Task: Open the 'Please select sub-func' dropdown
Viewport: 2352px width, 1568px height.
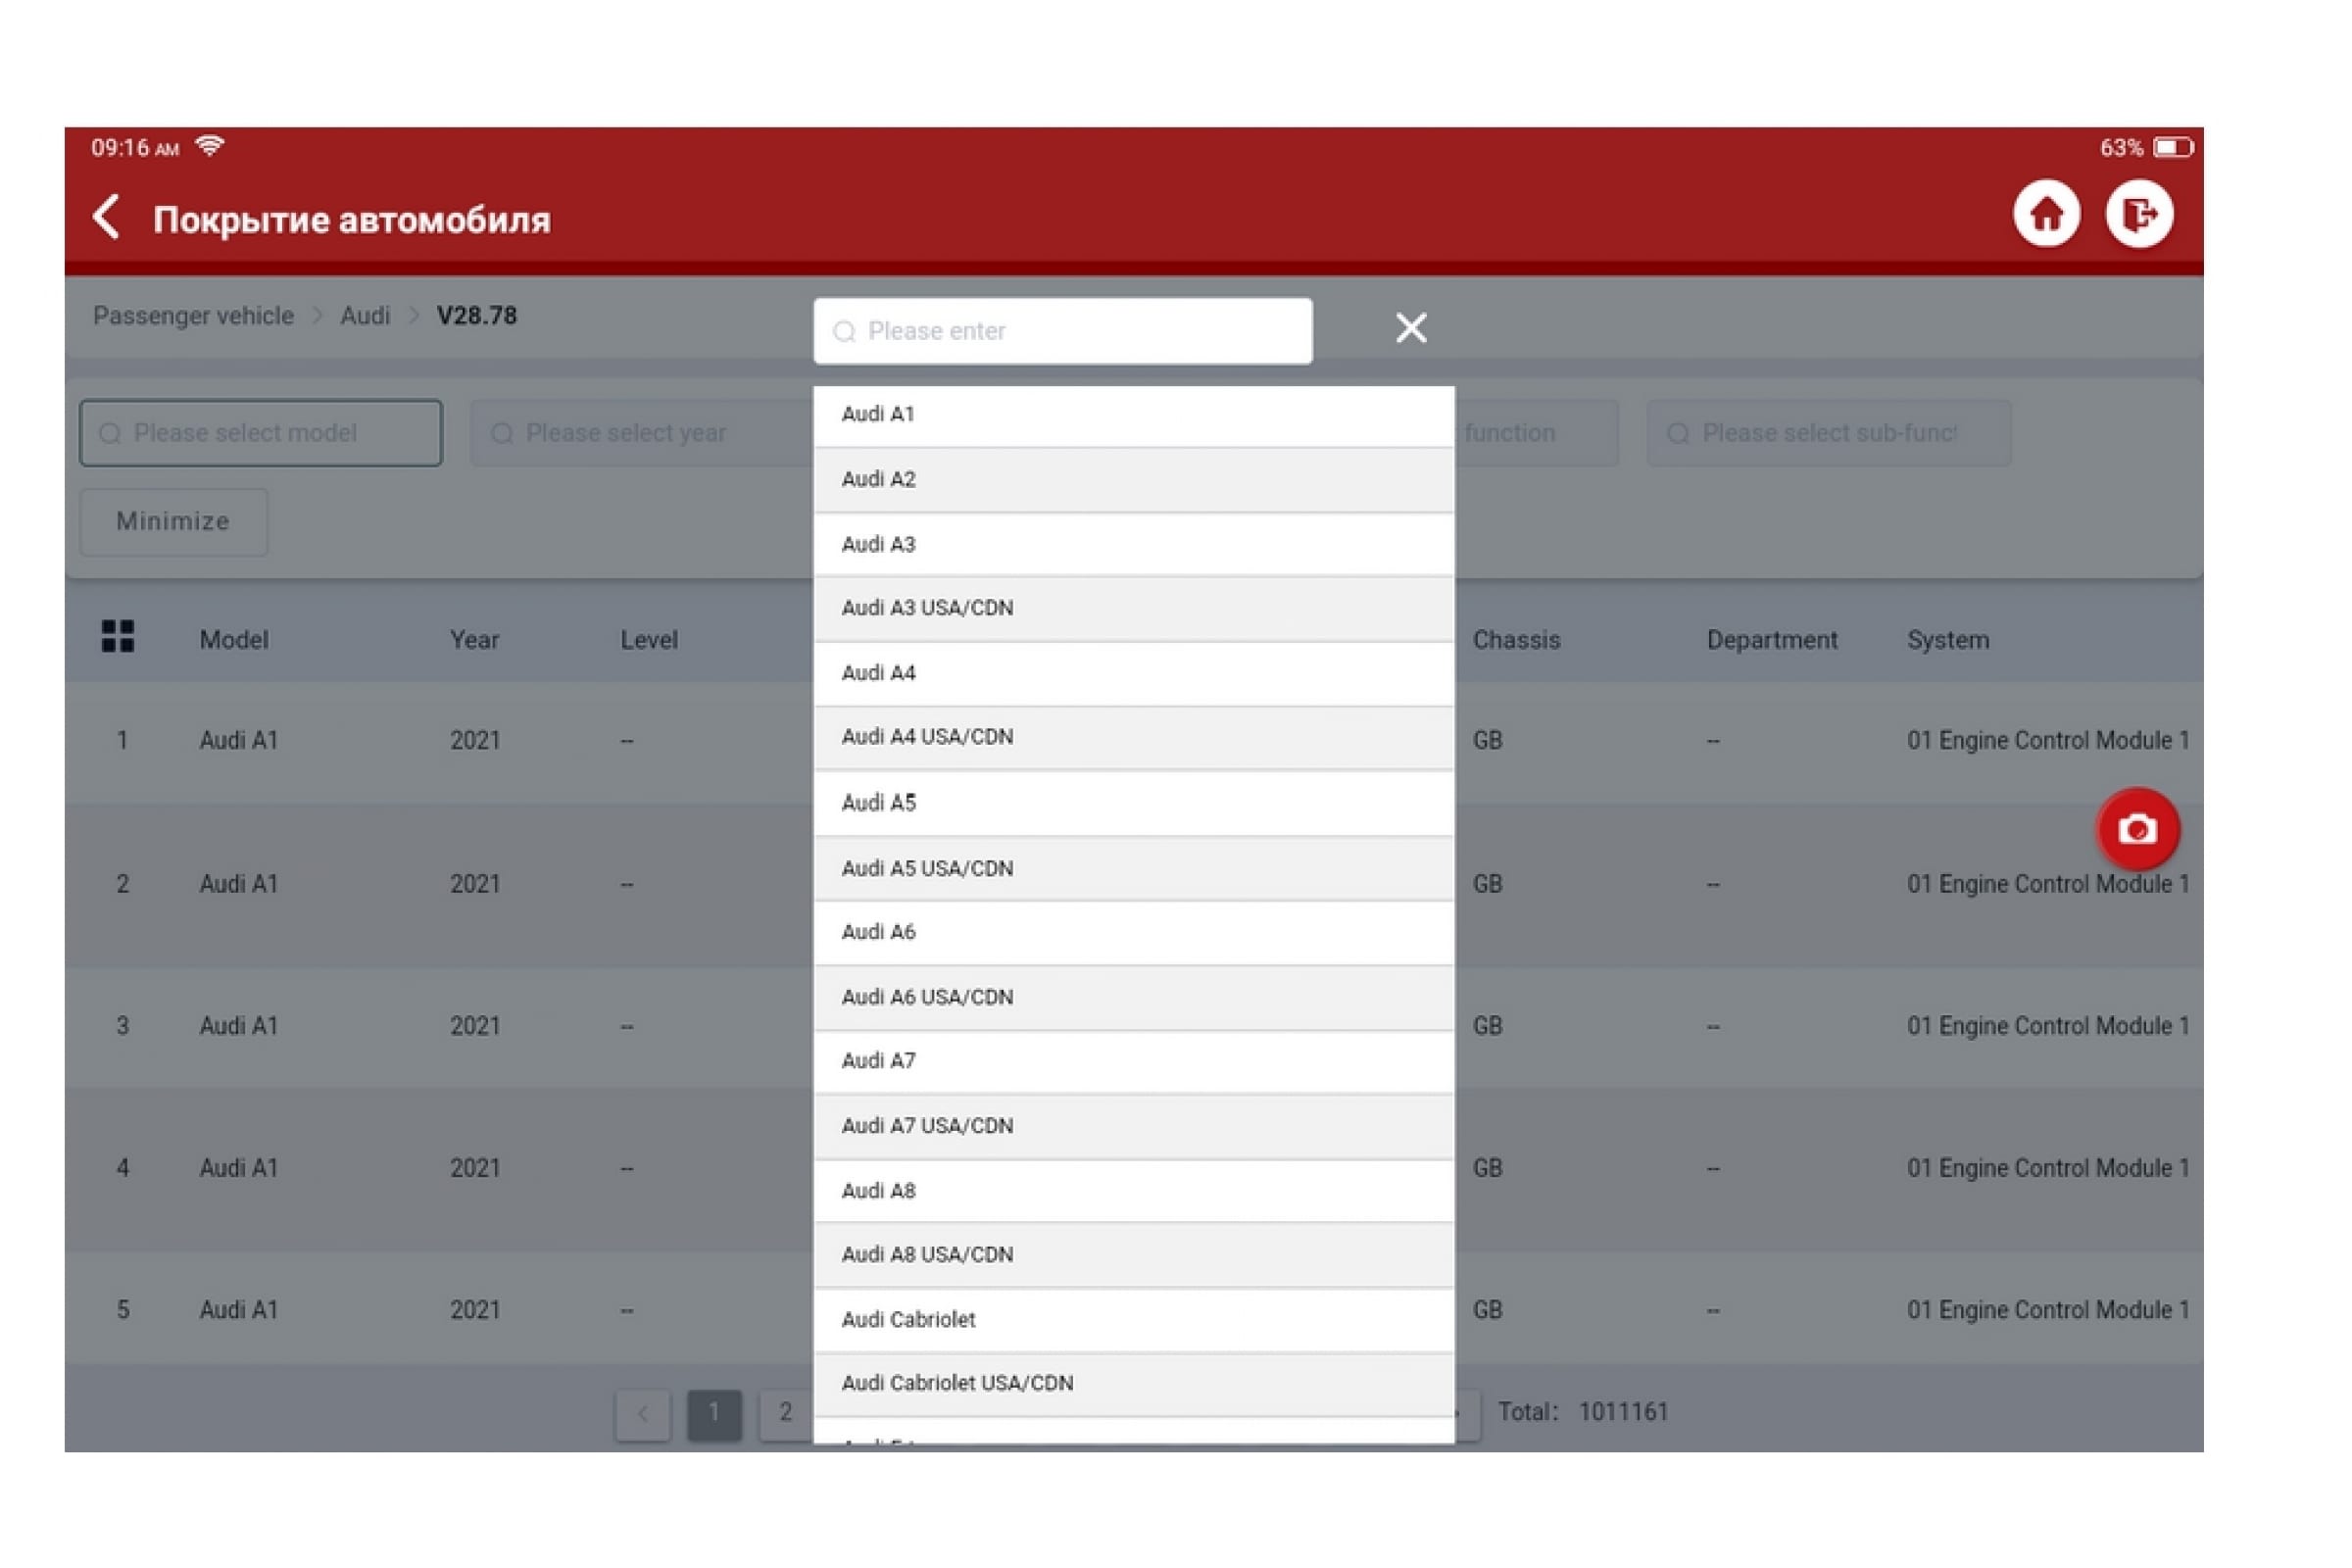Action: (x=1829, y=433)
